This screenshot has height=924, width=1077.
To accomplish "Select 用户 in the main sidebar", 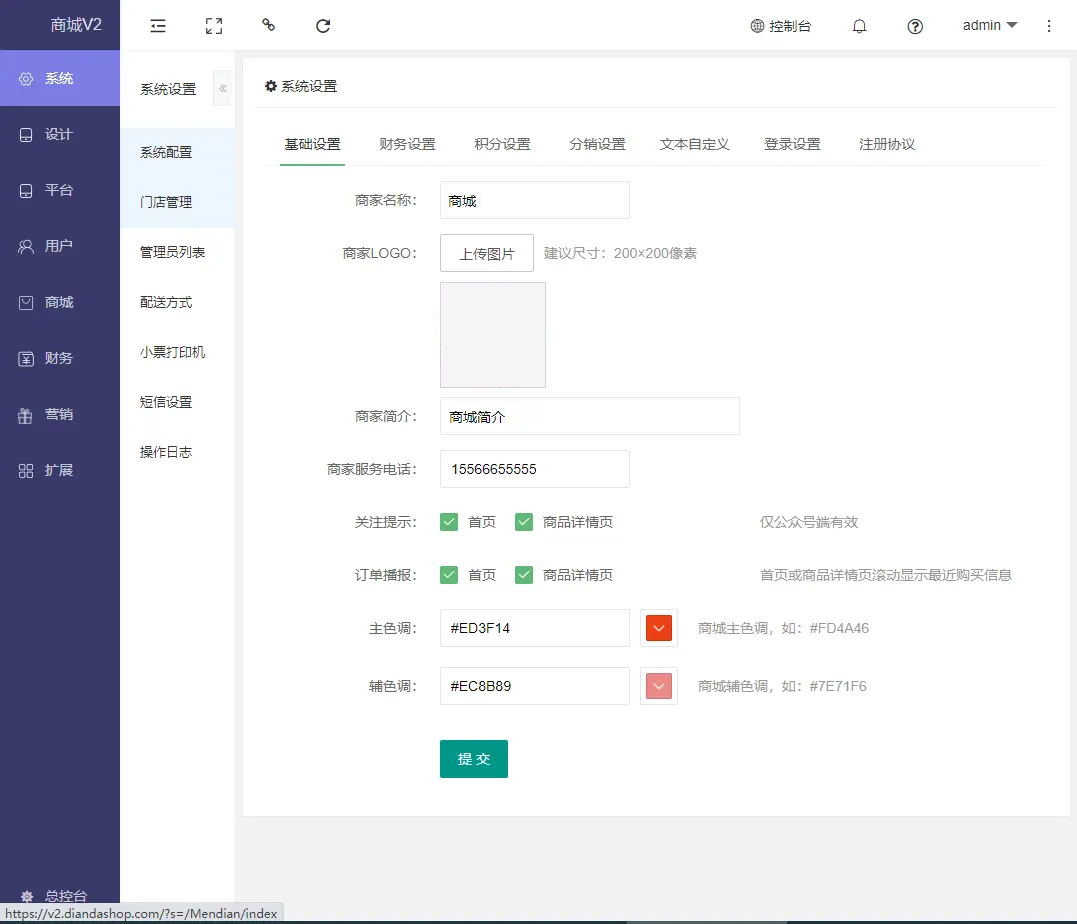I will (x=60, y=246).
